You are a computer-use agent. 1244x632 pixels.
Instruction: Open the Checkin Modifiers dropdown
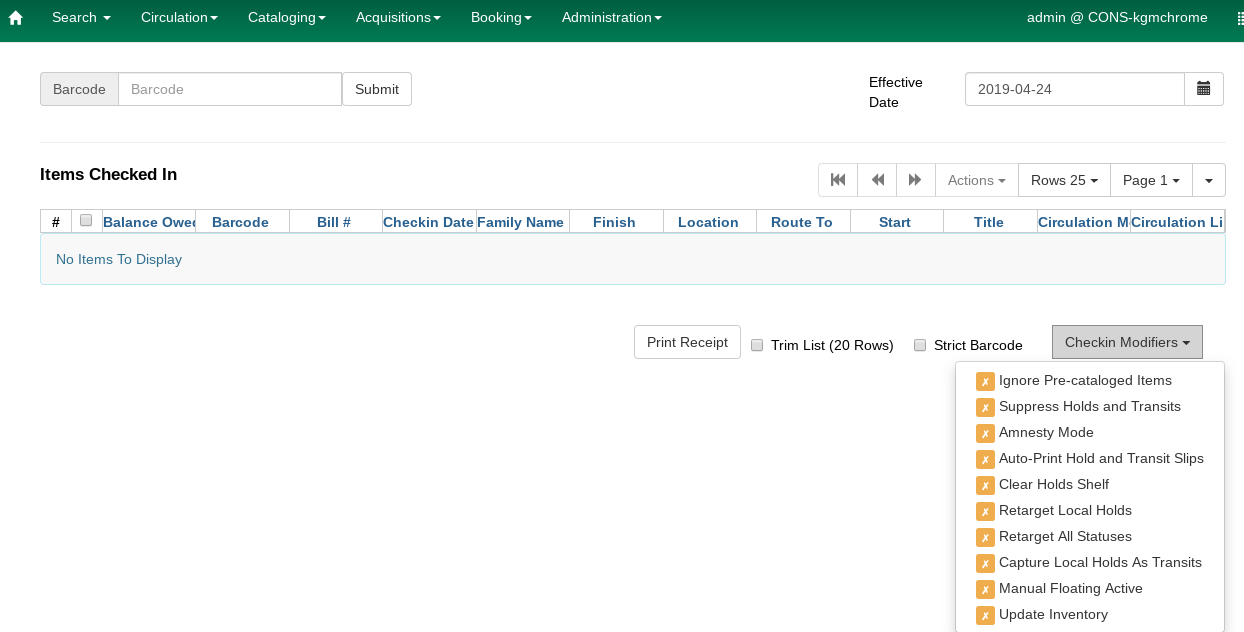point(1127,342)
